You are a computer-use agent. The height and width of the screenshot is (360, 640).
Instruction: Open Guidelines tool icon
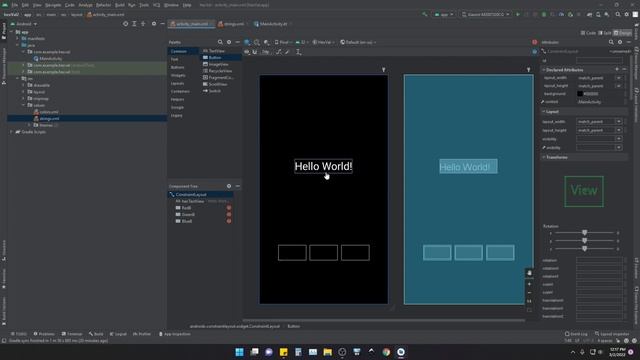pyautogui.click(x=298, y=52)
